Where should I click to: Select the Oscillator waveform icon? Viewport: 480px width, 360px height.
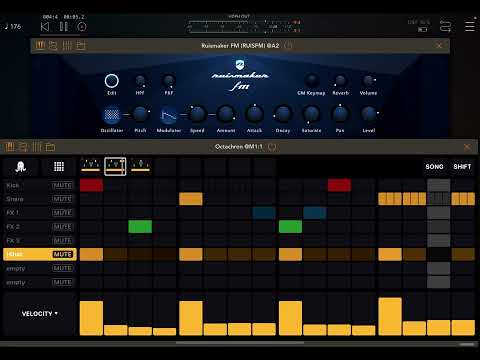pos(112,115)
